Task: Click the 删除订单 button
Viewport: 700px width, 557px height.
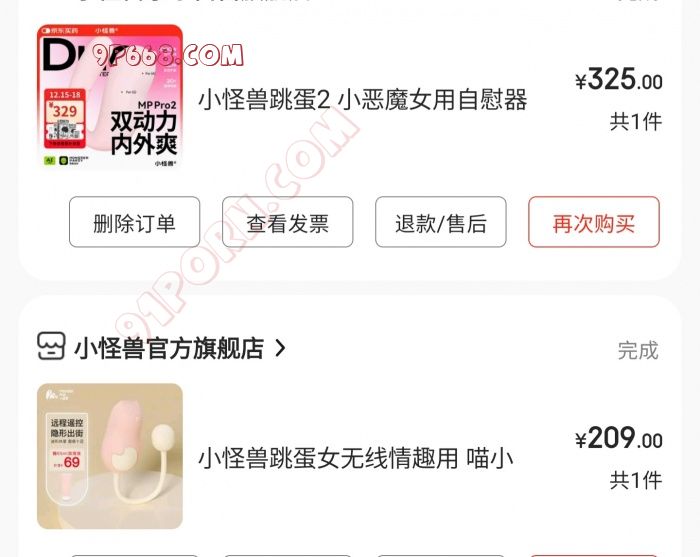Action: point(134,222)
